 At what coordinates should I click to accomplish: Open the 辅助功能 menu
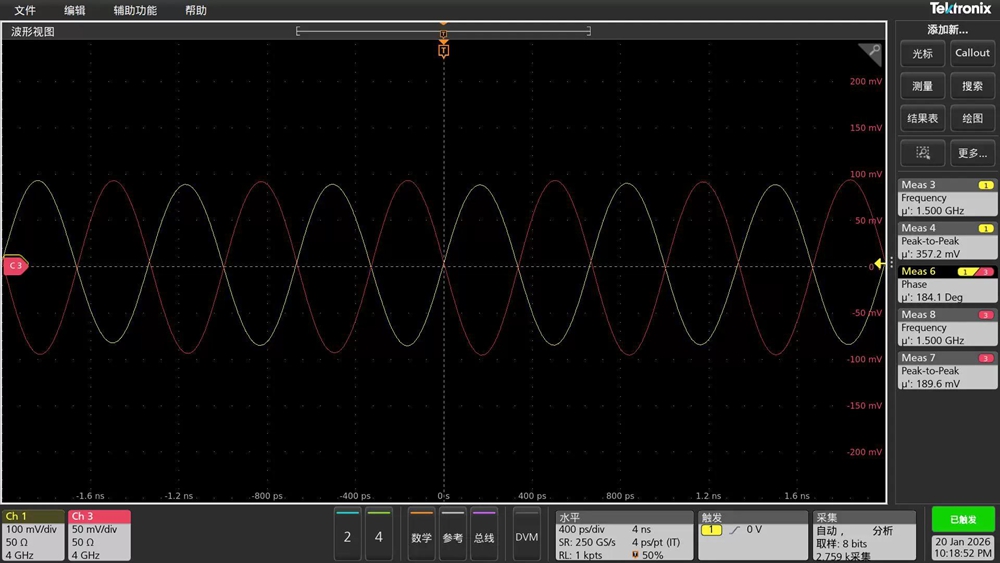[x=134, y=10]
